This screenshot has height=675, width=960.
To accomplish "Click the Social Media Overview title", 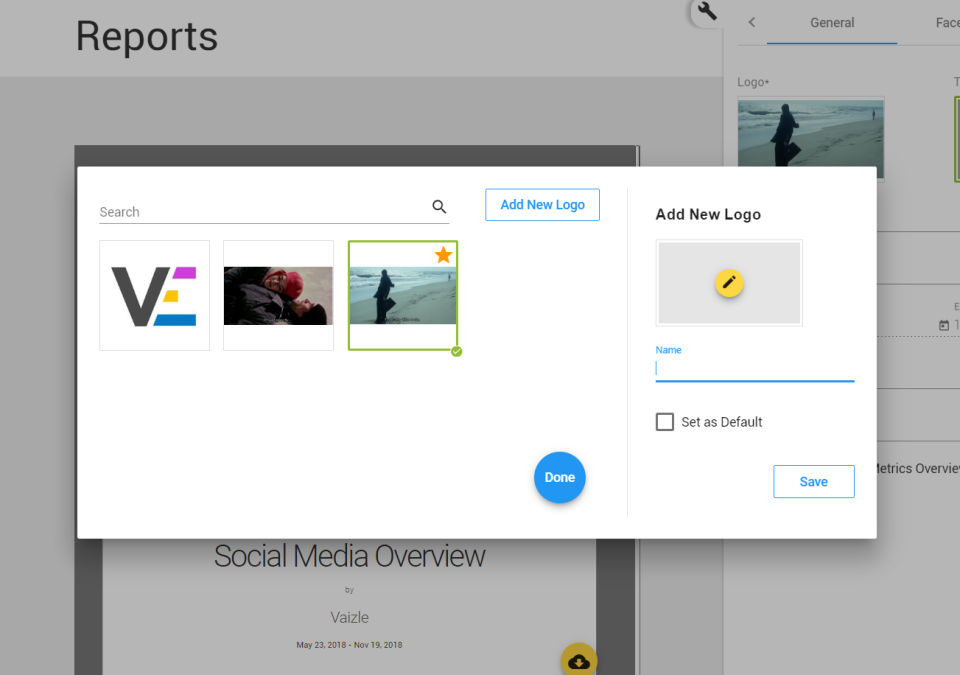I will pyautogui.click(x=349, y=556).
